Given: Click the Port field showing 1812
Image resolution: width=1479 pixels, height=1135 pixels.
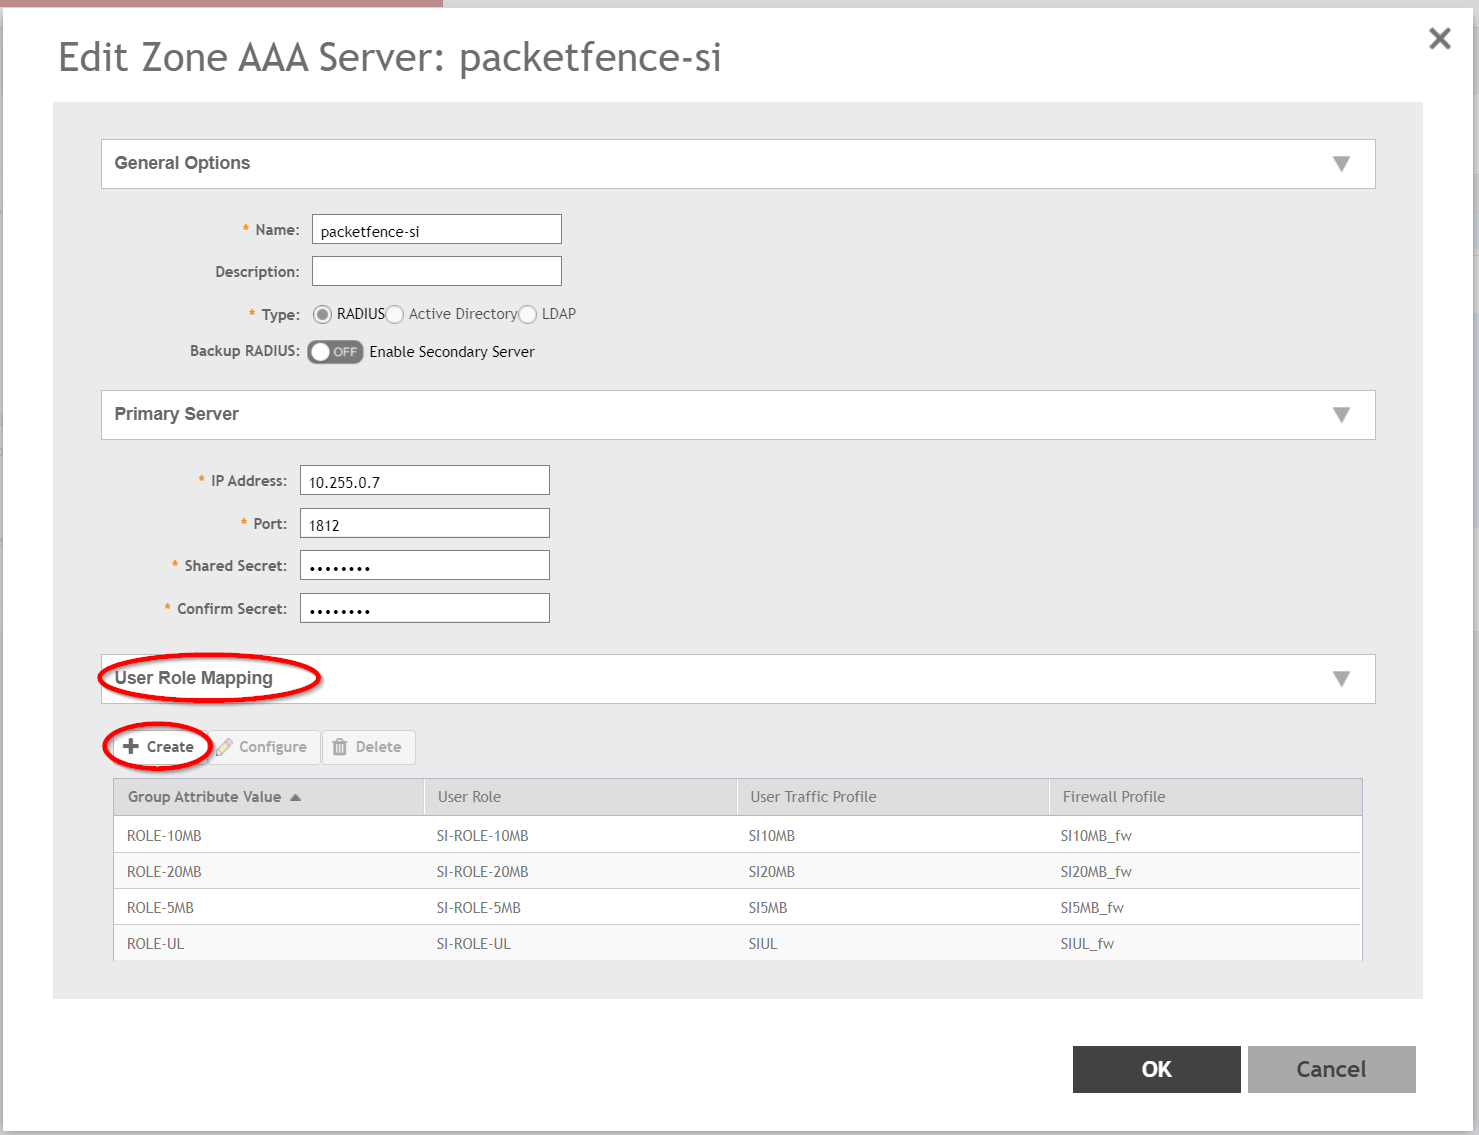Looking at the screenshot, I should click(x=424, y=522).
